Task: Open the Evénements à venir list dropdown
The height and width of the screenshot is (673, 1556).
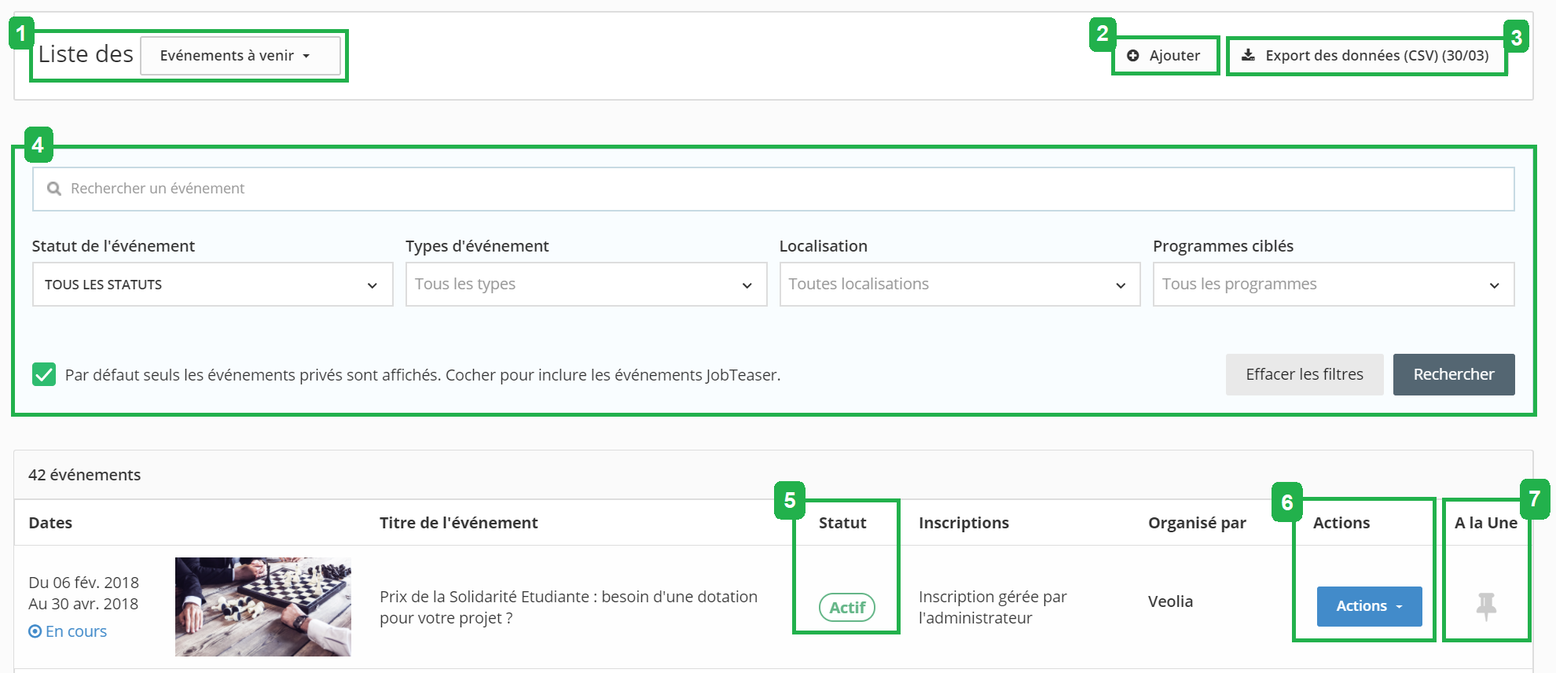Action: click(240, 56)
